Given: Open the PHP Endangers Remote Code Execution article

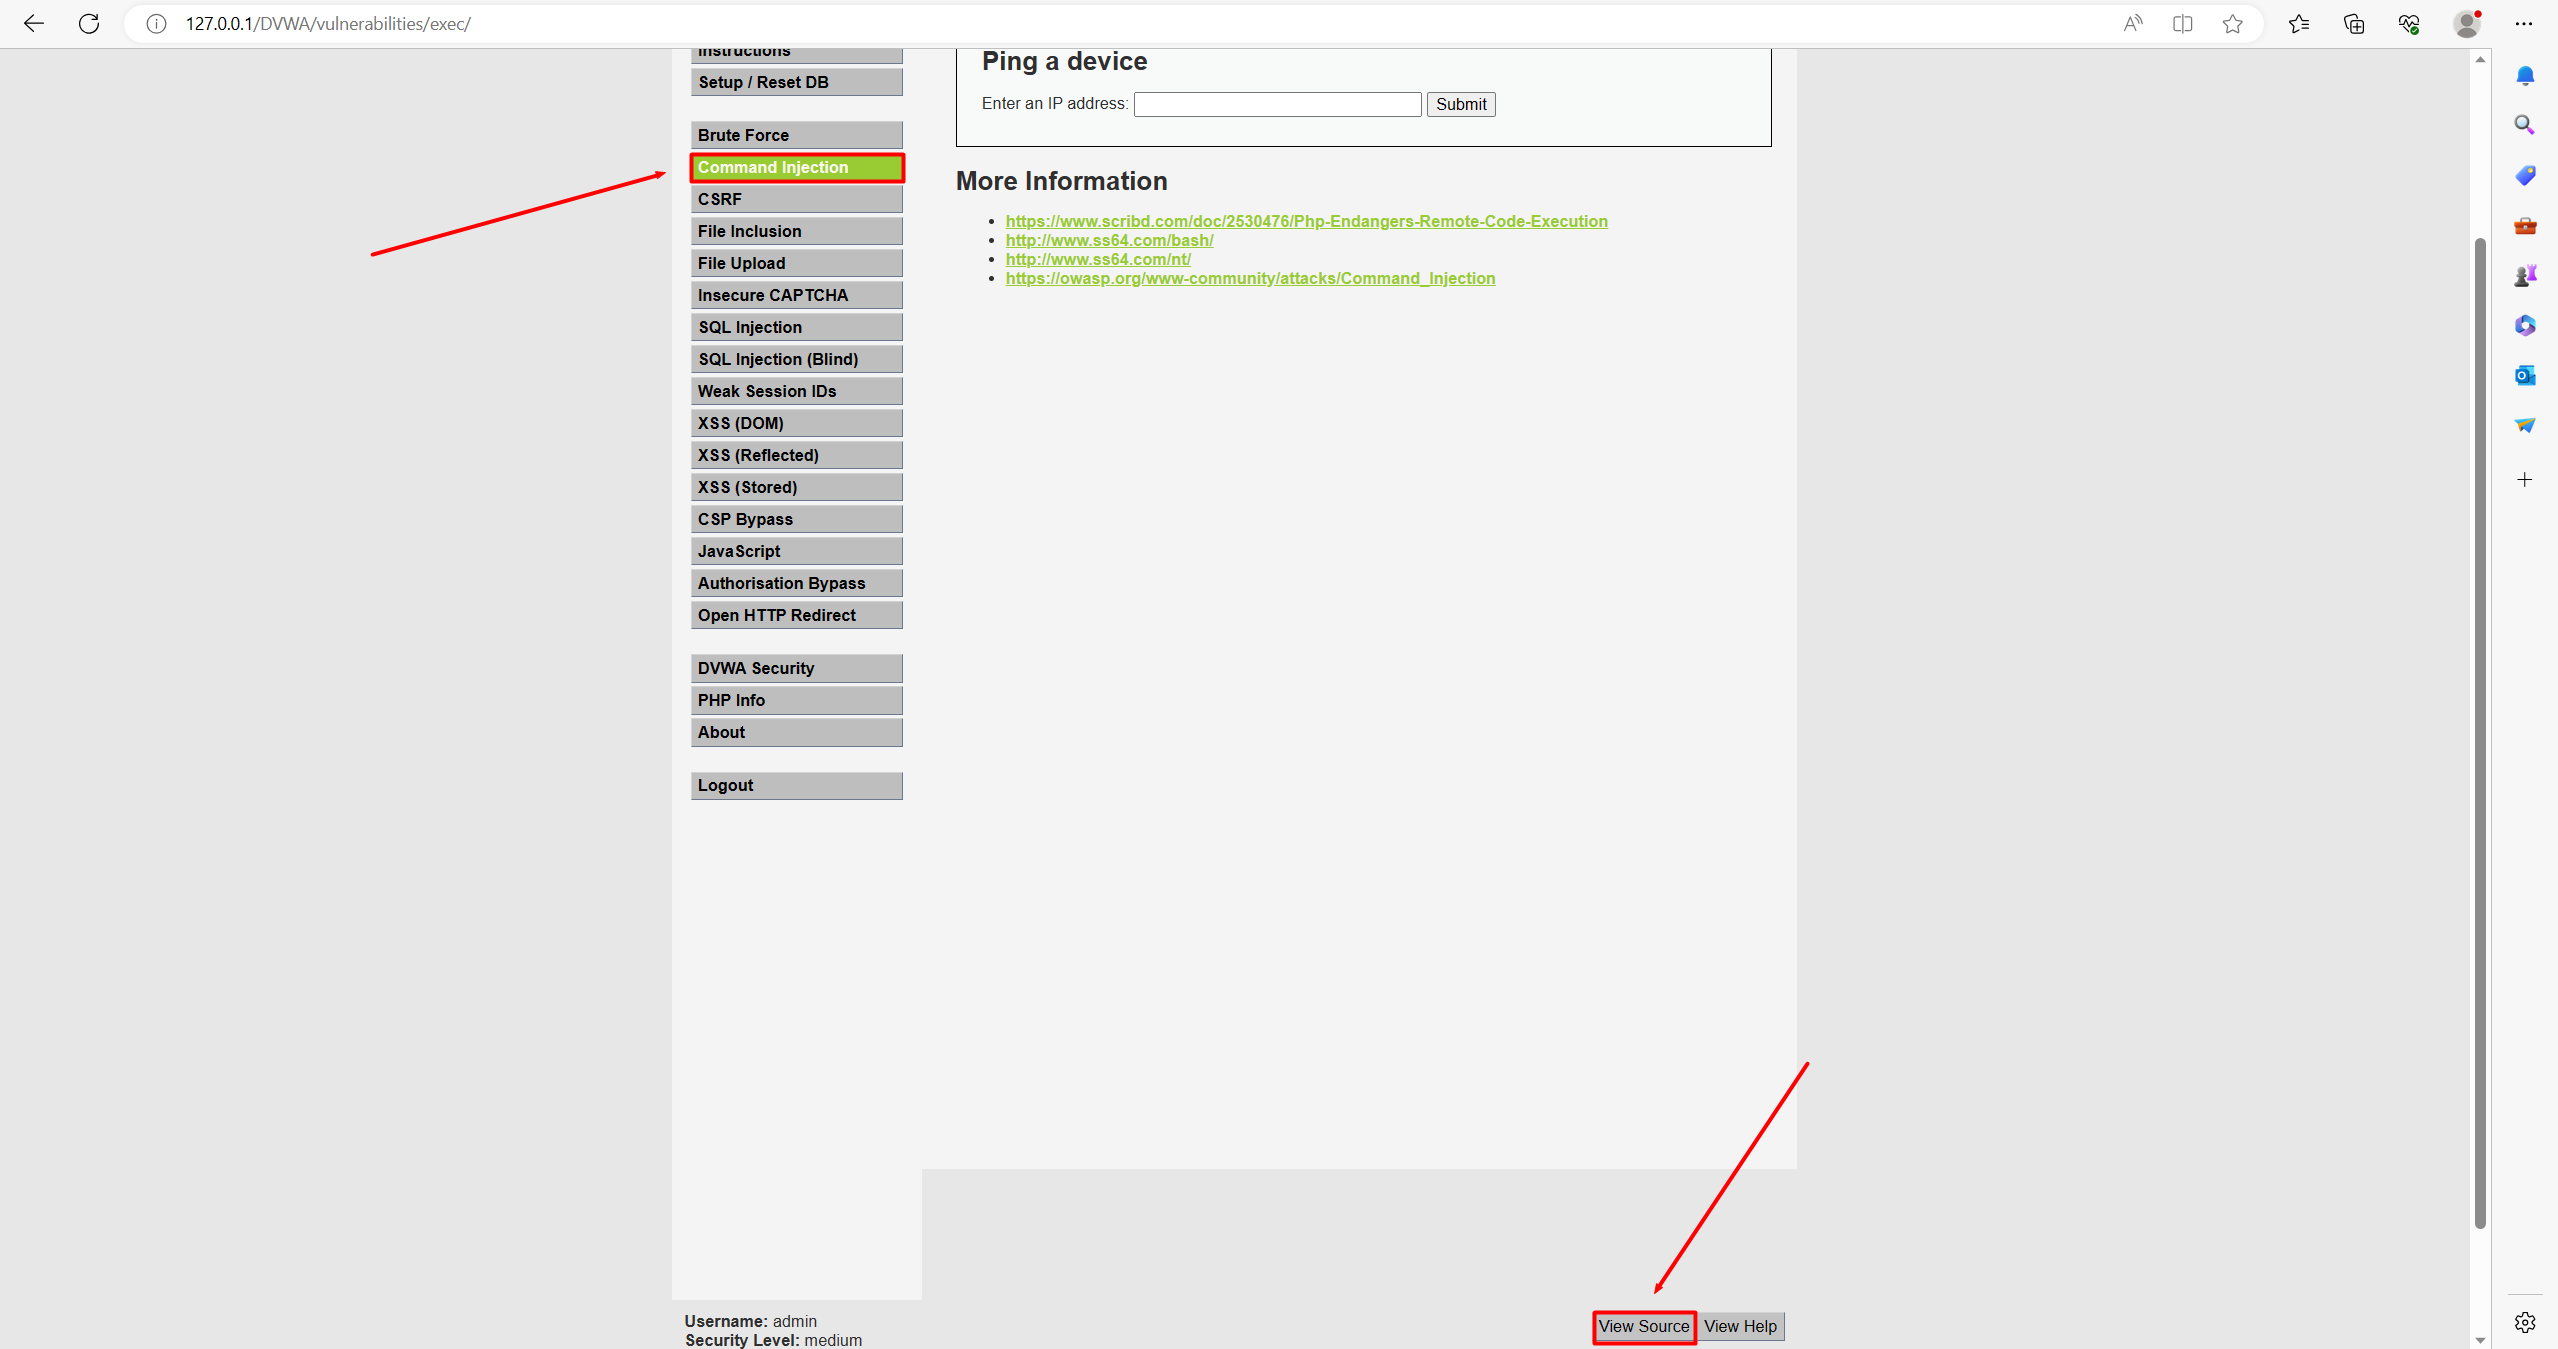Looking at the screenshot, I should 1306,220.
